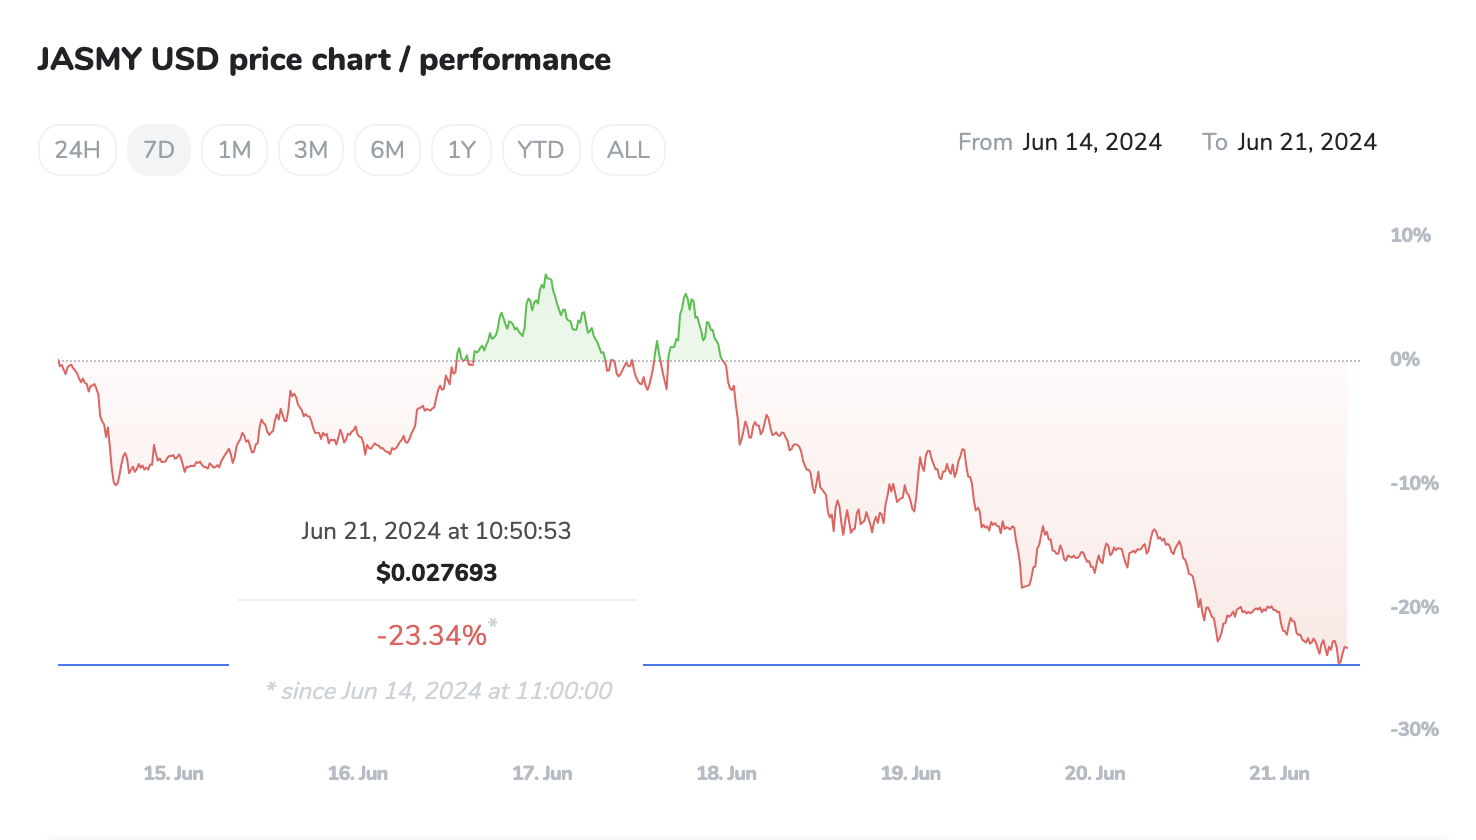The height and width of the screenshot is (840, 1476).
Task: Choose the 1M time range
Action: [234, 150]
